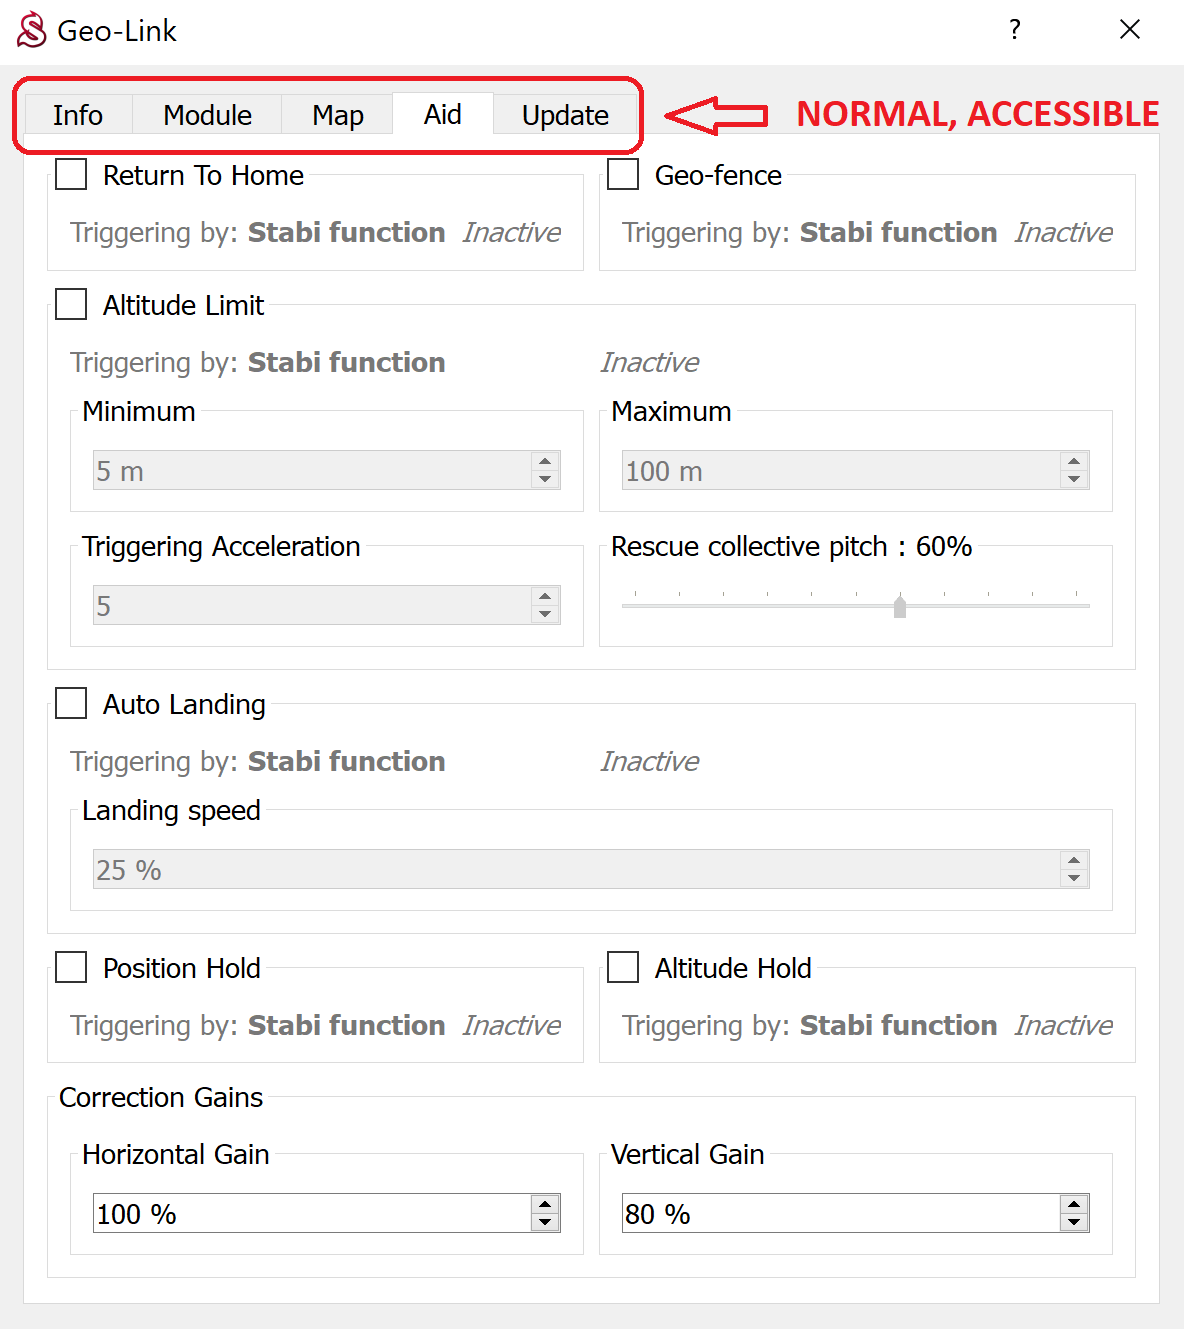Click the Rescue collective pitch slider handle
The height and width of the screenshot is (1329, 1184).
pos(900,606)
